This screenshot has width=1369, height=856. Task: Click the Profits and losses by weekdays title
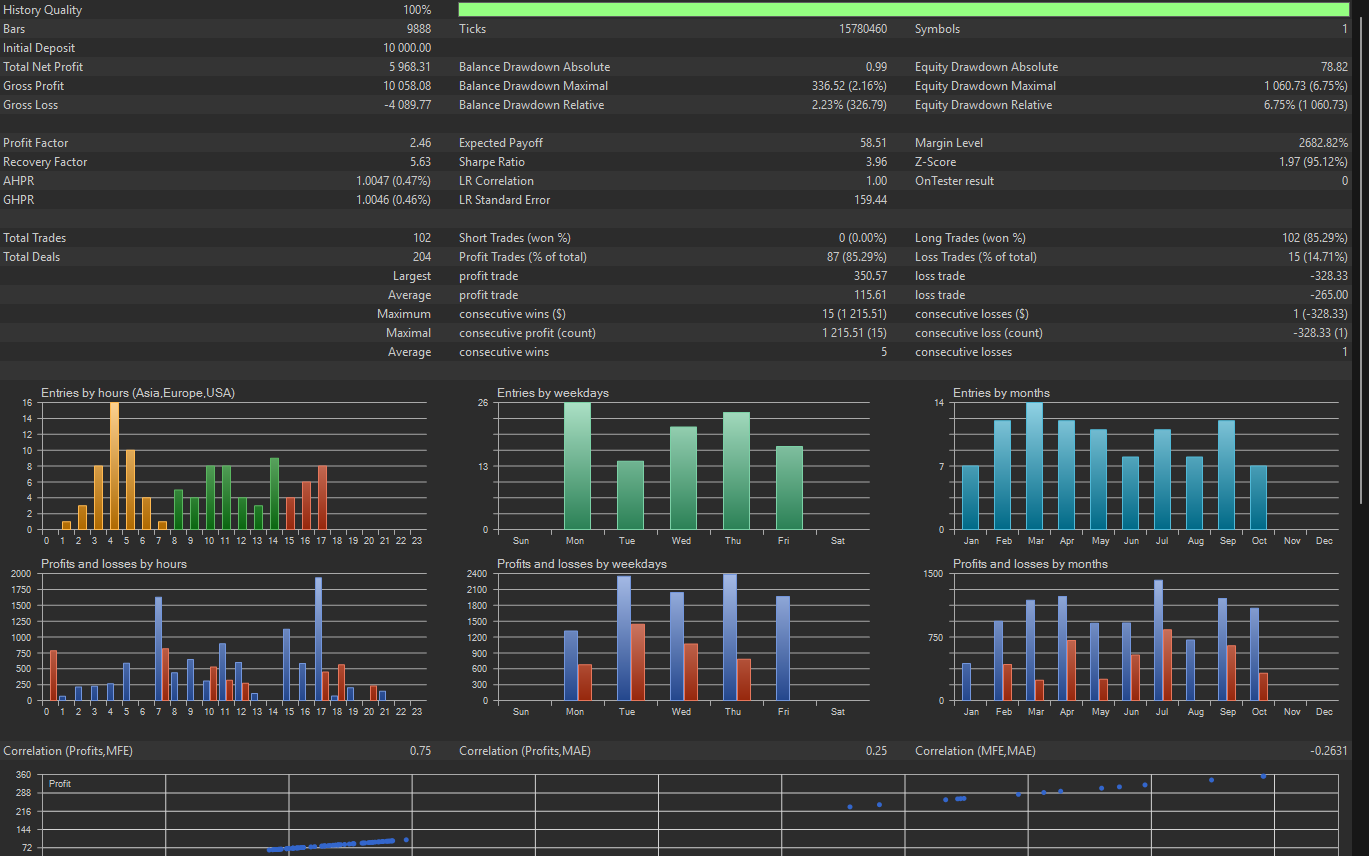pyautogui.click(x=582, y=564)
